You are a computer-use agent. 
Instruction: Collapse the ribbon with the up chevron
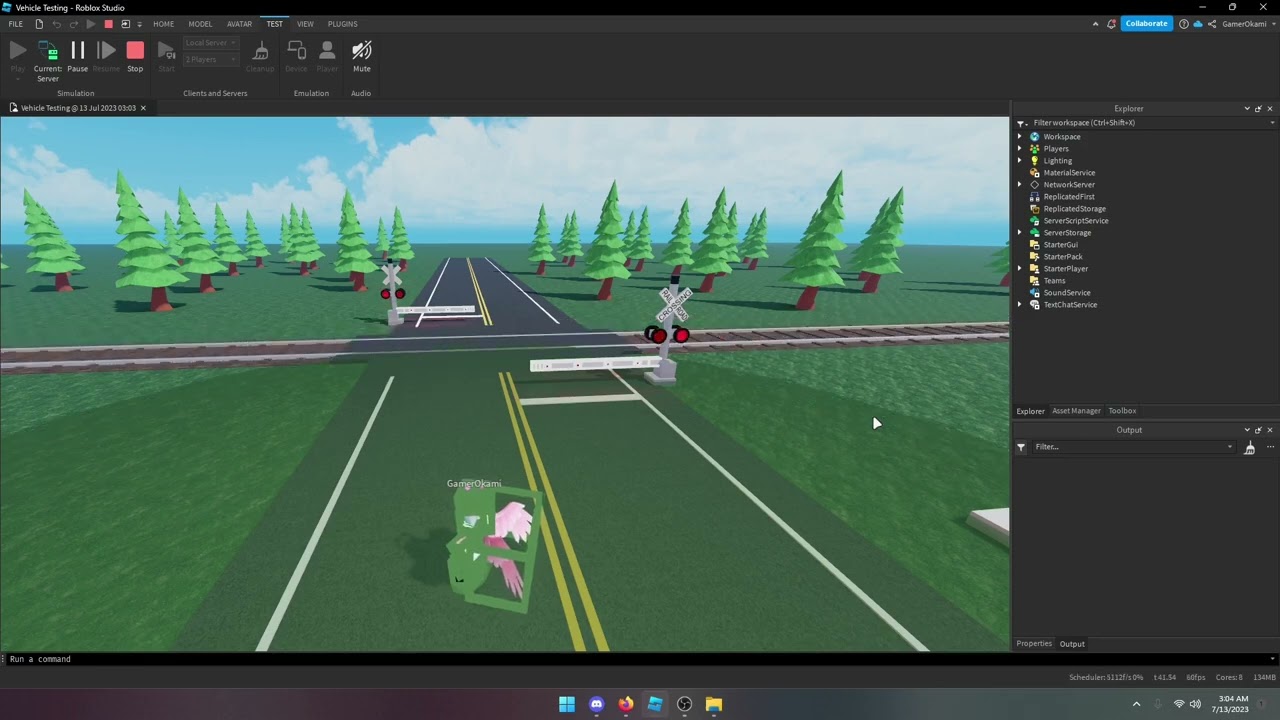pos(1095,24)
